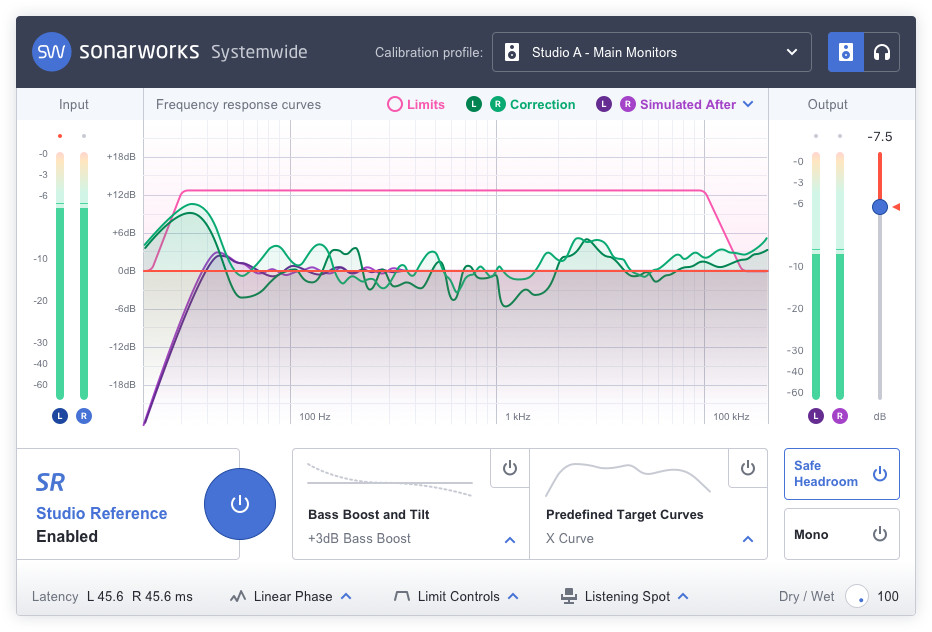This screenshot has height=632, width=932.
Task: Click the Simulated After right channel R badge
Action: point(627,104)
